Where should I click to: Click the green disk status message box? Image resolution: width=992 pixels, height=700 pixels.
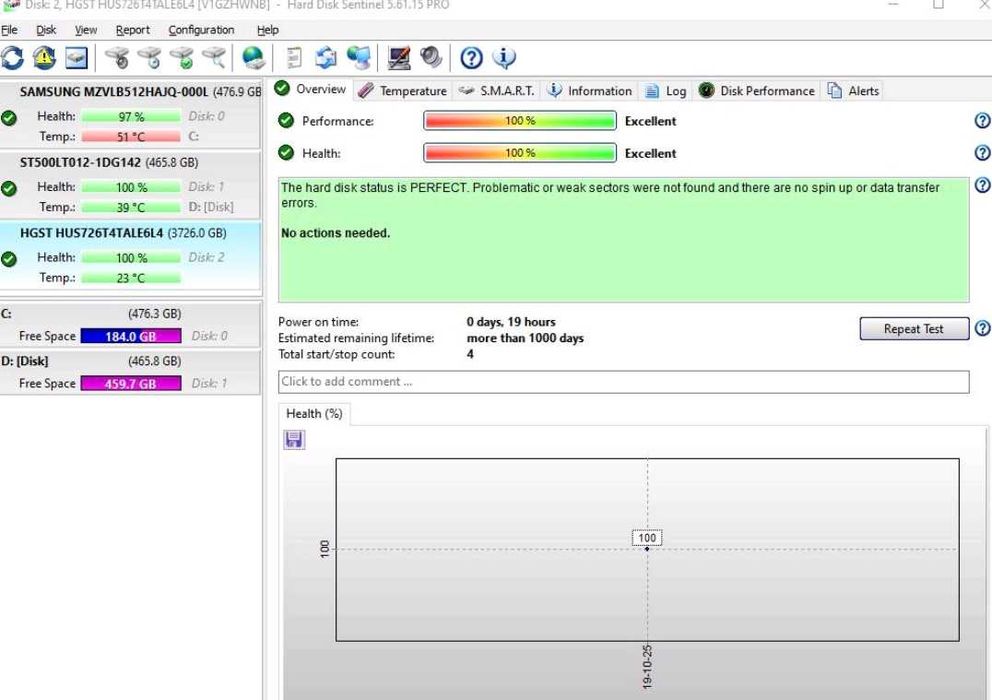click(x=623, y=240)
